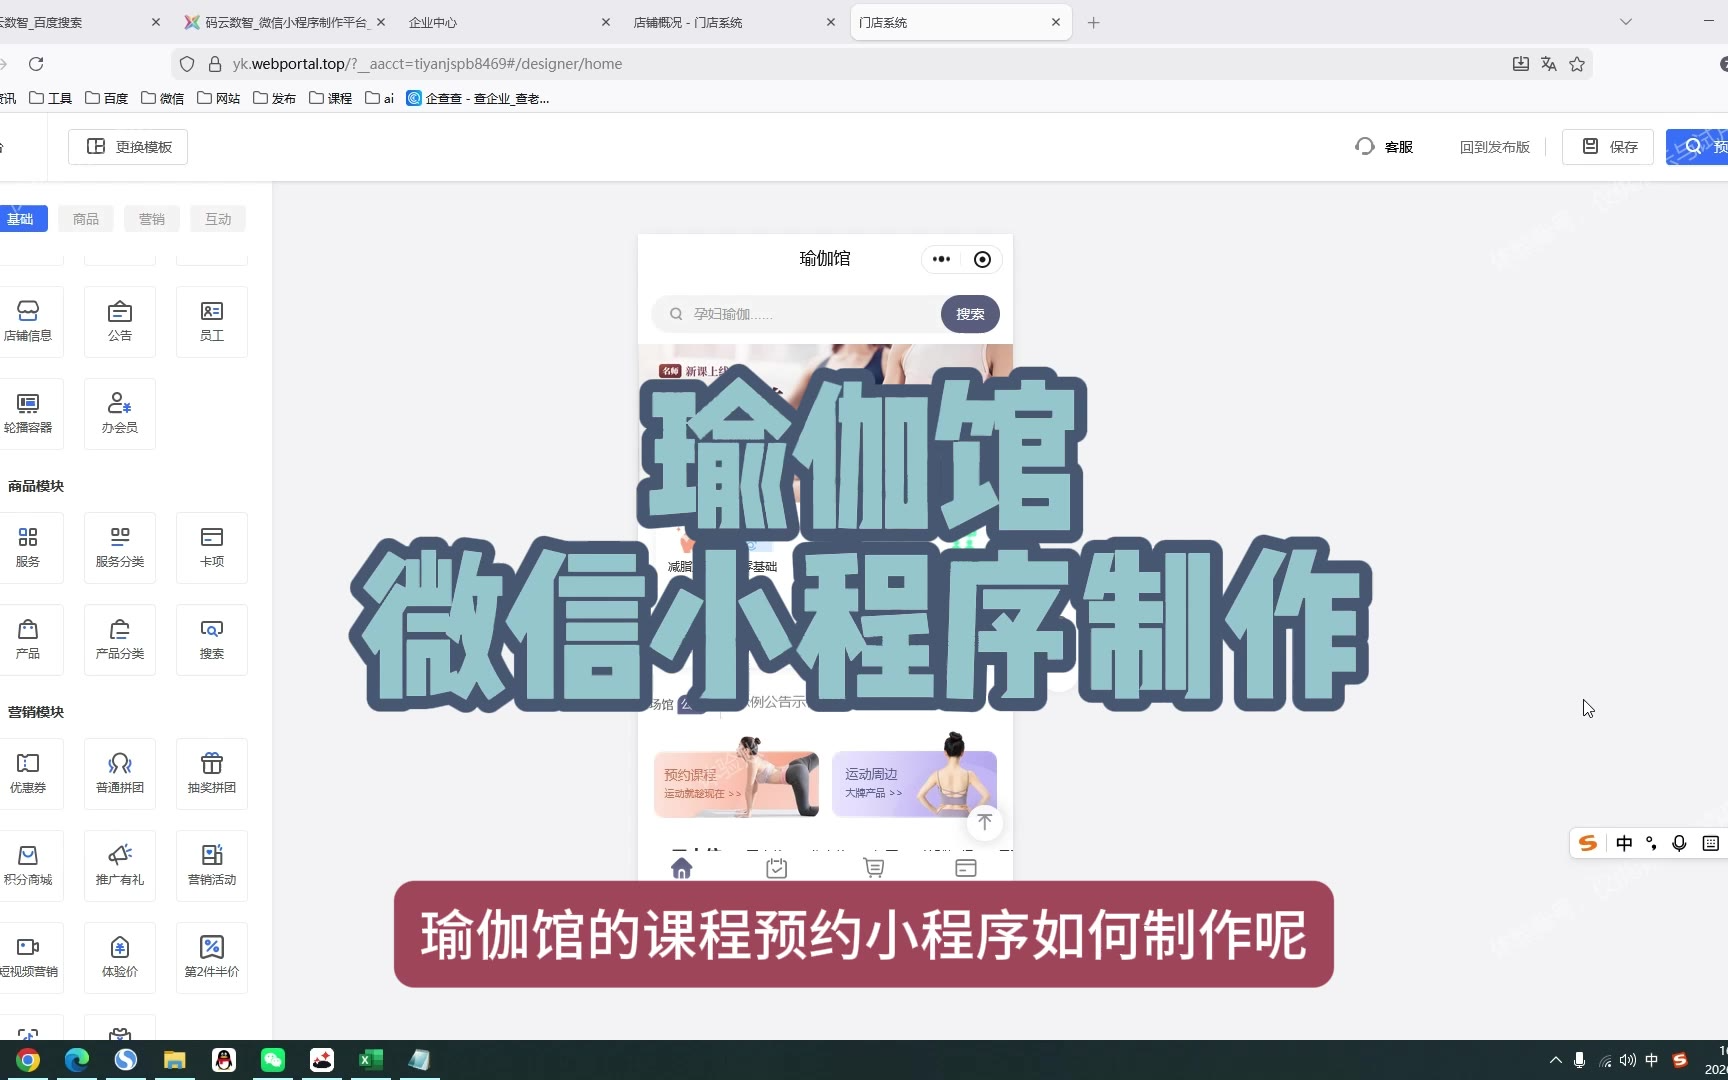This screenshot has height=1080, width=1728.
Task: Switch to the 基础 component tab
Action: pyautogui.click(x=20, y=219)
